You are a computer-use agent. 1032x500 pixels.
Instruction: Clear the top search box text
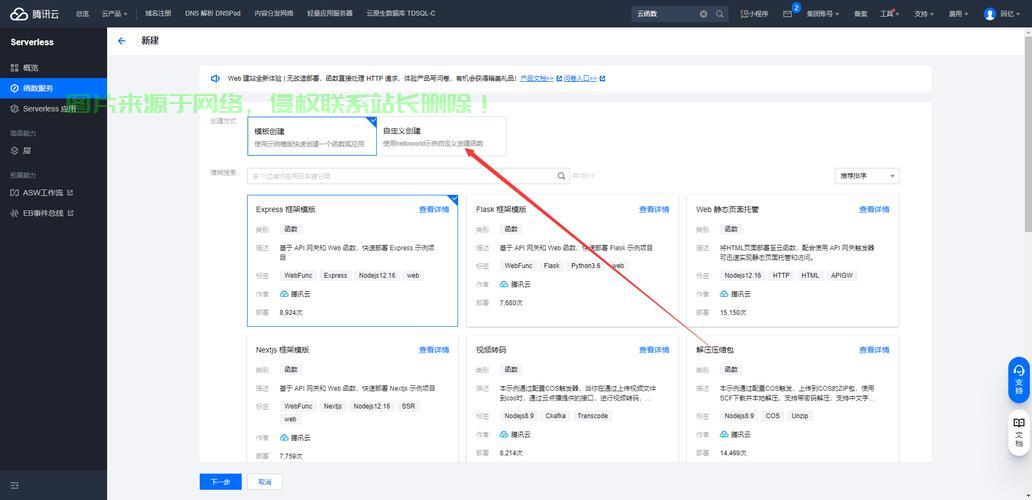pyautogui.click(x=704, y=14)
